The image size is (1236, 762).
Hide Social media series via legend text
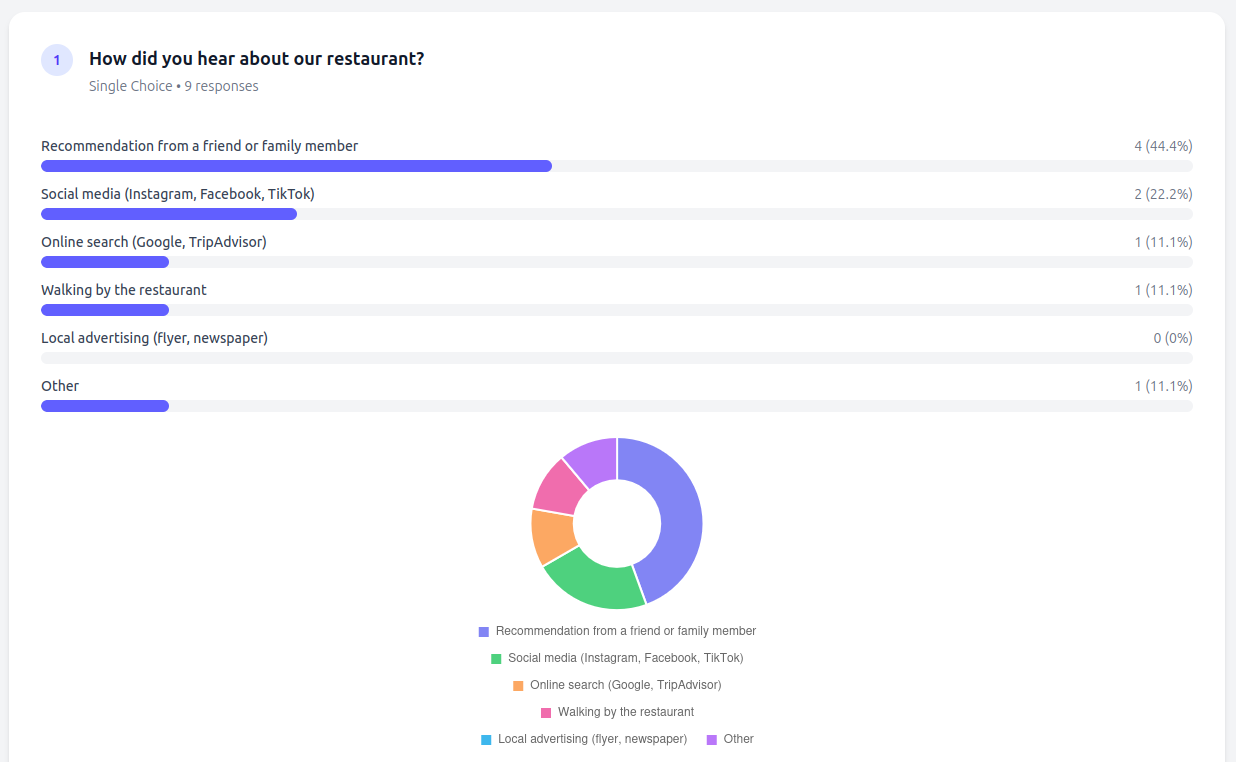pos(625,658)
